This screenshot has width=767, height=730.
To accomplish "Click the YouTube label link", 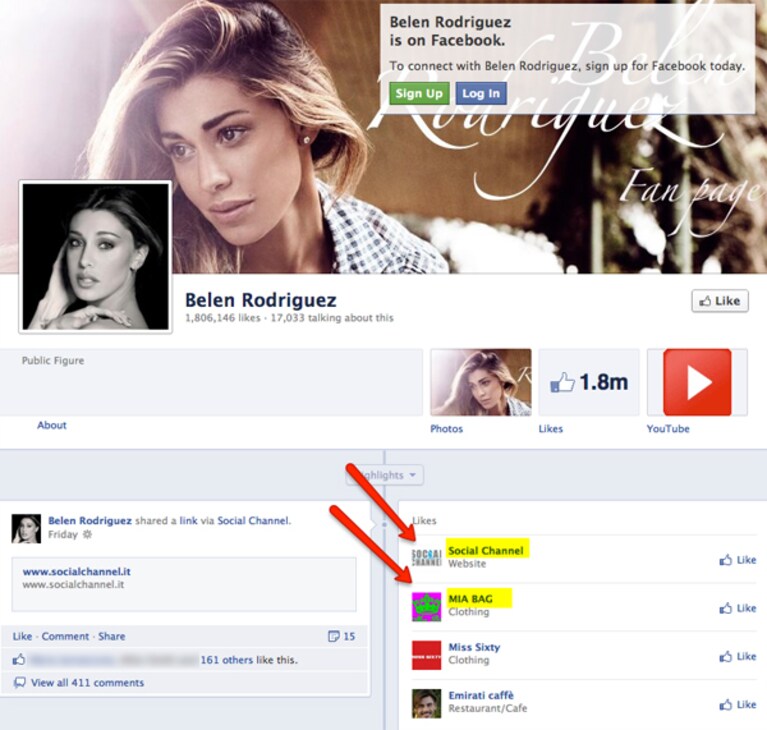I will pos(668,429).
